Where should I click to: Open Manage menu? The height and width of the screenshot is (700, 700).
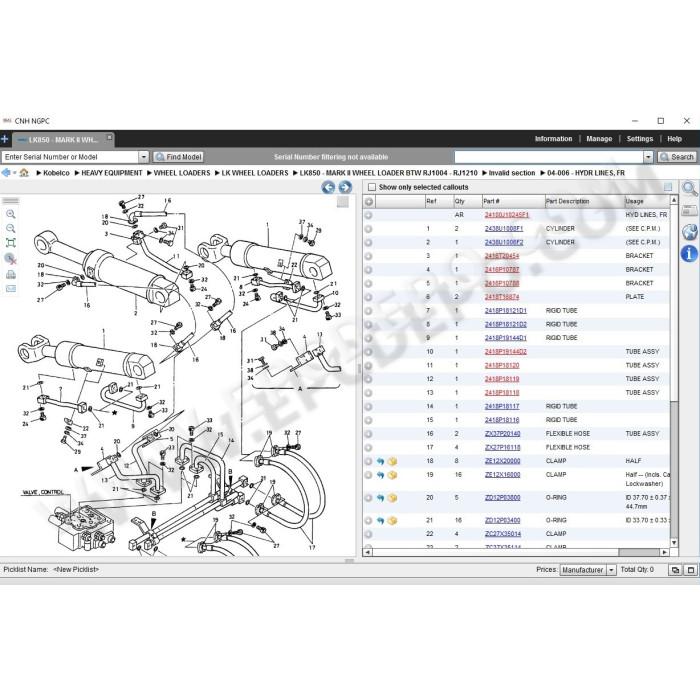tap(599, 139)
